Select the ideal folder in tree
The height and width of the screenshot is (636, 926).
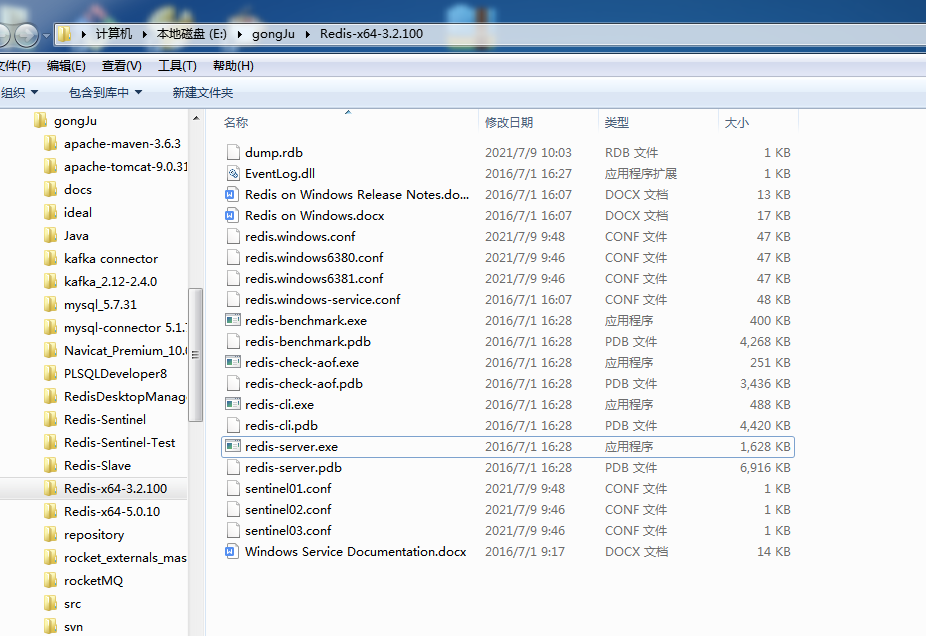77,213
